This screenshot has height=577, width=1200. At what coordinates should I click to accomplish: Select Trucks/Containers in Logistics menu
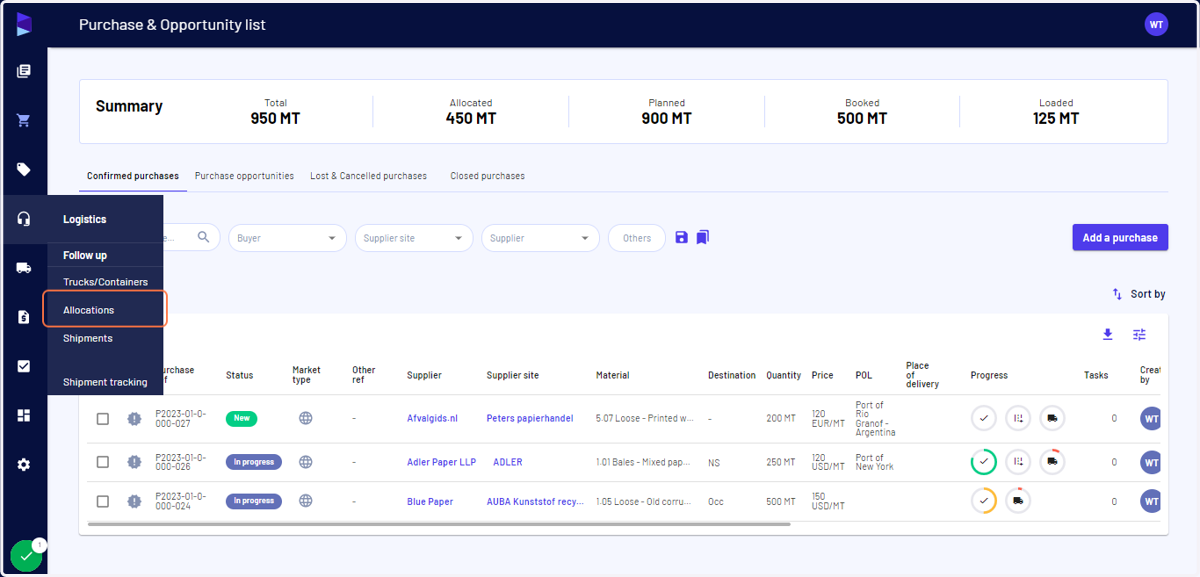(105, 282)
